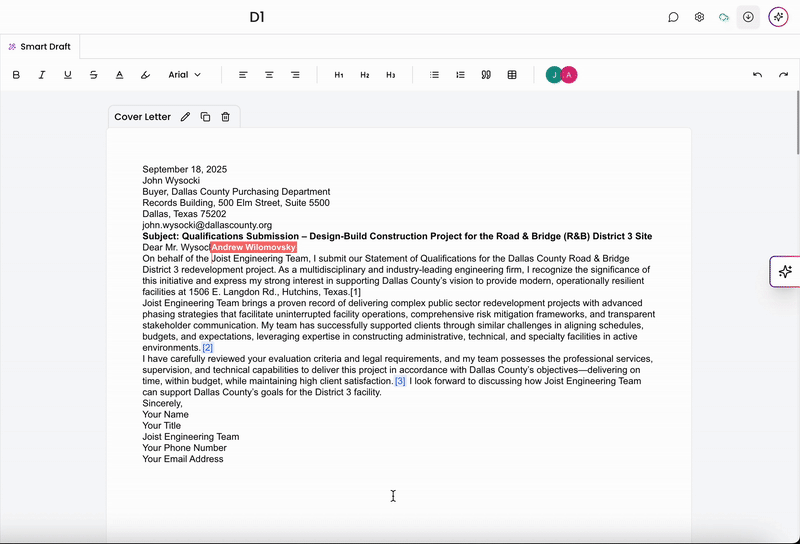Align text to the right
800x544 pixels.
295,75
